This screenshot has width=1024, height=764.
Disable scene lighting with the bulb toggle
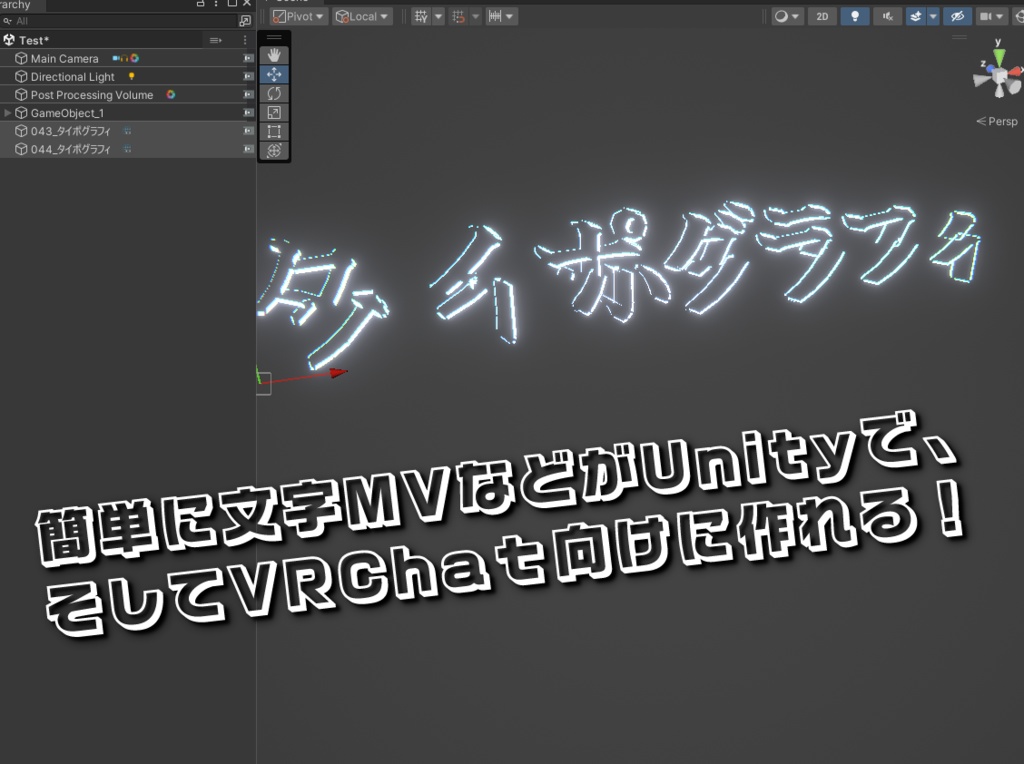click(854, 16)
